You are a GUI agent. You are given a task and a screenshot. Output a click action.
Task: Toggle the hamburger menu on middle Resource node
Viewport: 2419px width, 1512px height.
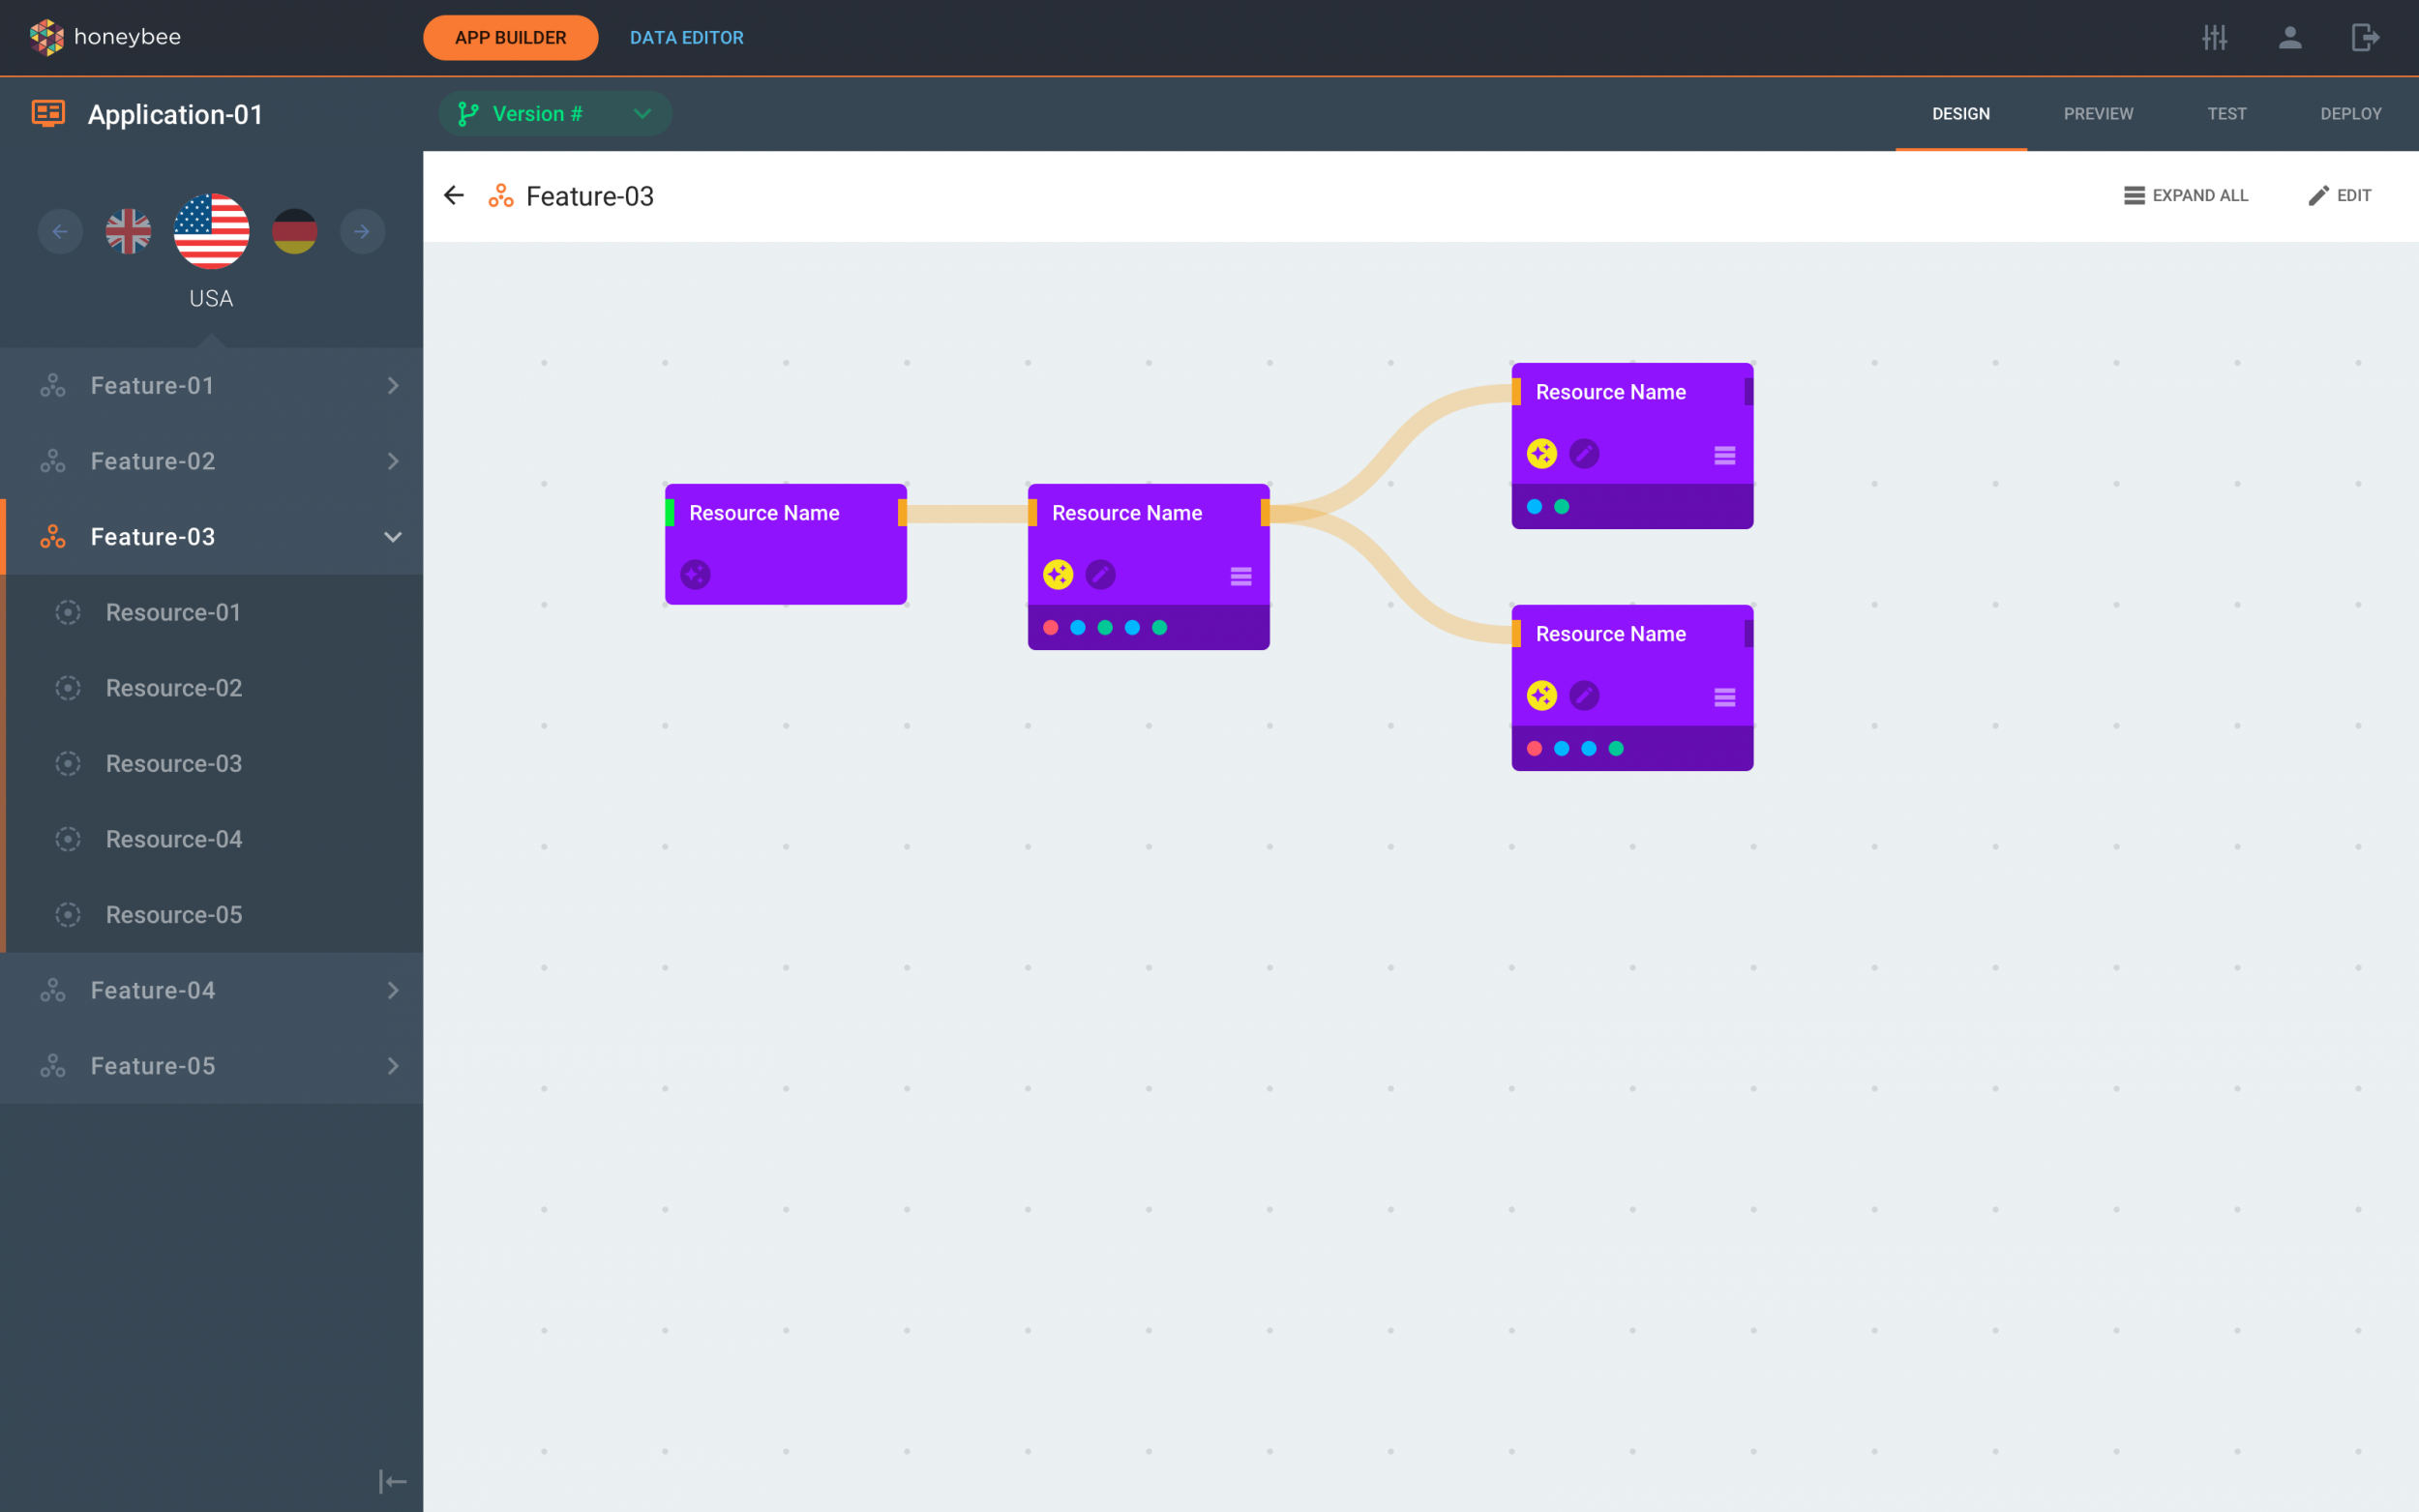pyautogui.click(x=1240, y=575)
